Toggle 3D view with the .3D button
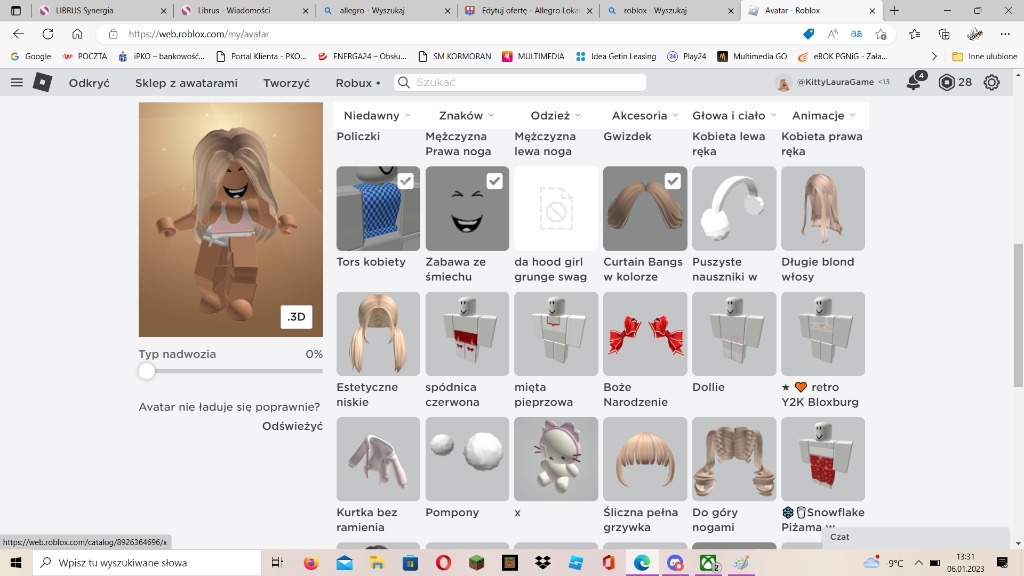The width and height of the screenshot is (1024, 576). (296, 316)
